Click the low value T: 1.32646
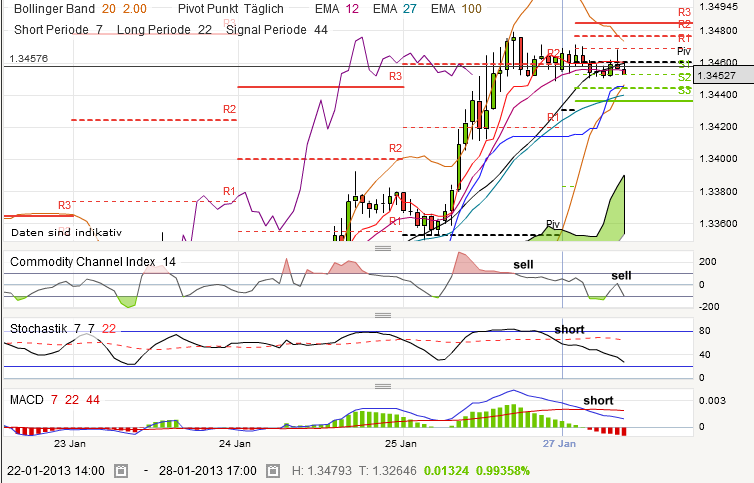The height and width of the screenshot is (483, 754). pos(387,470)
